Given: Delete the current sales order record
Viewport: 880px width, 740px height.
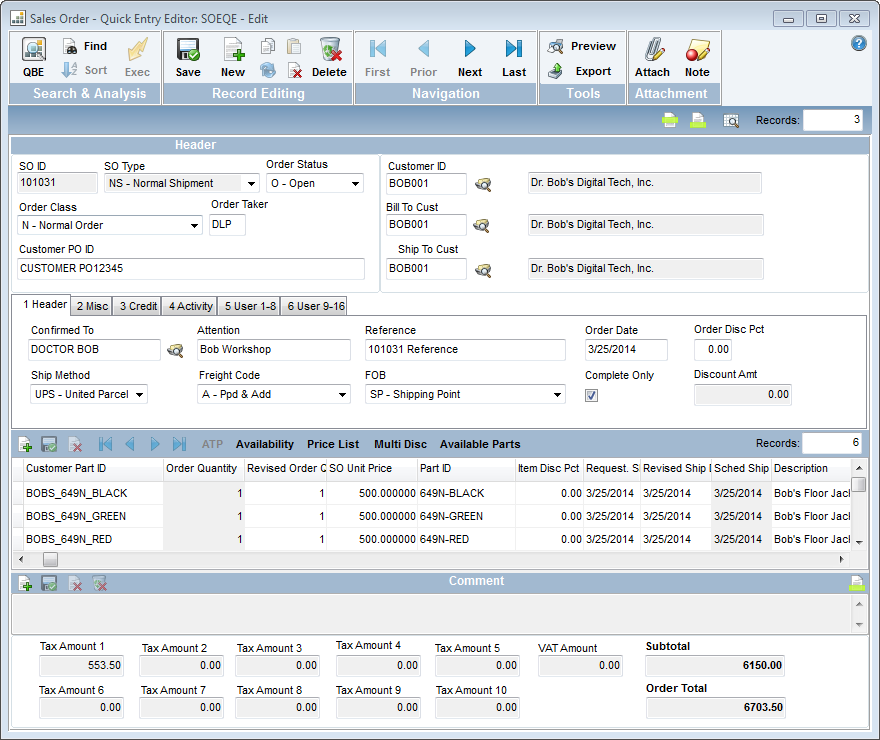Looking at the screenshot, I should tap(329, 57).
